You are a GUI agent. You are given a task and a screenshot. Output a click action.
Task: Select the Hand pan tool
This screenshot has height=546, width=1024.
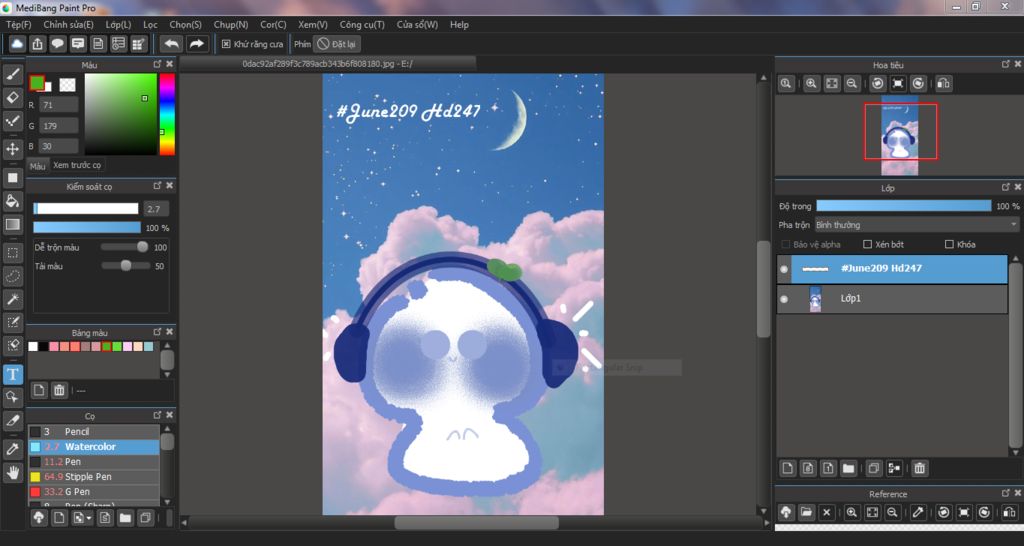click(12, 472)
